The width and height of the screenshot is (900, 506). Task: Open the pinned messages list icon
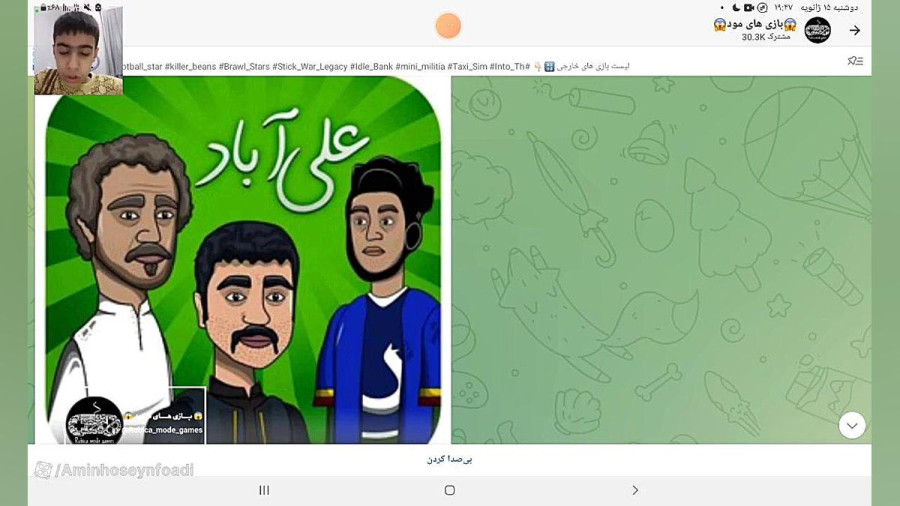[x=855, y=61]
